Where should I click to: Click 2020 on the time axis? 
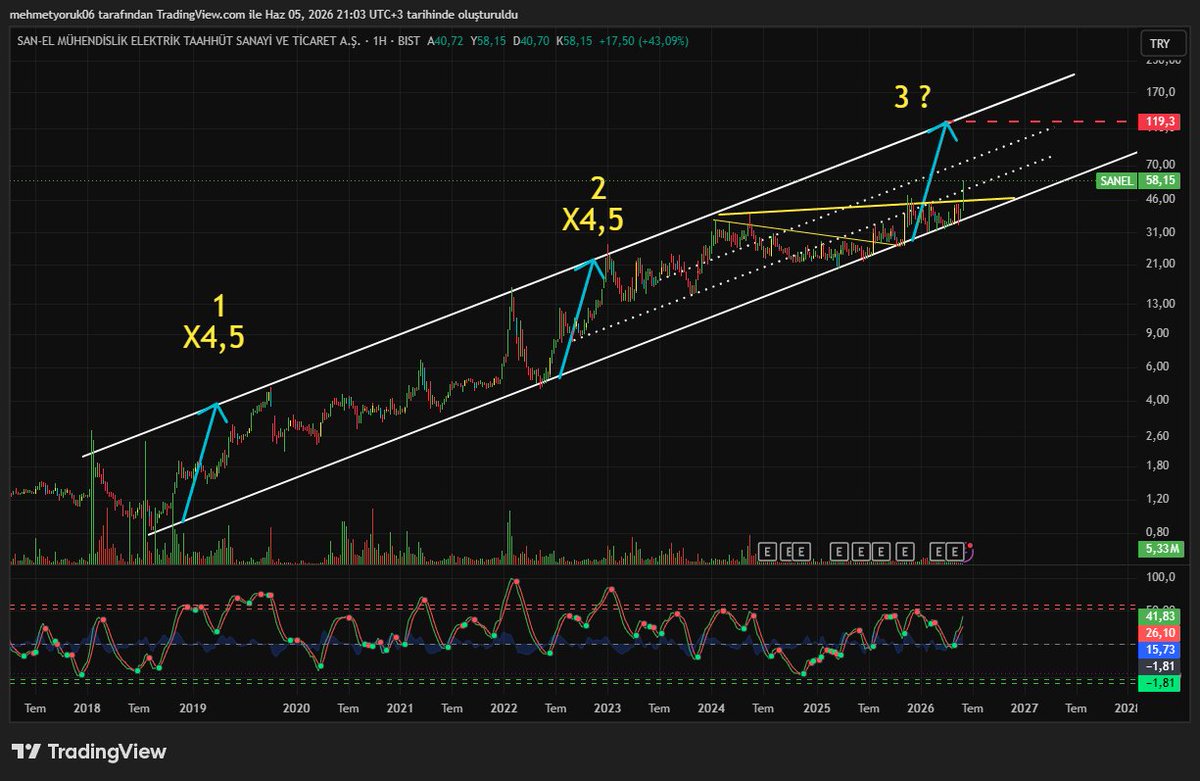click(296, 709)
